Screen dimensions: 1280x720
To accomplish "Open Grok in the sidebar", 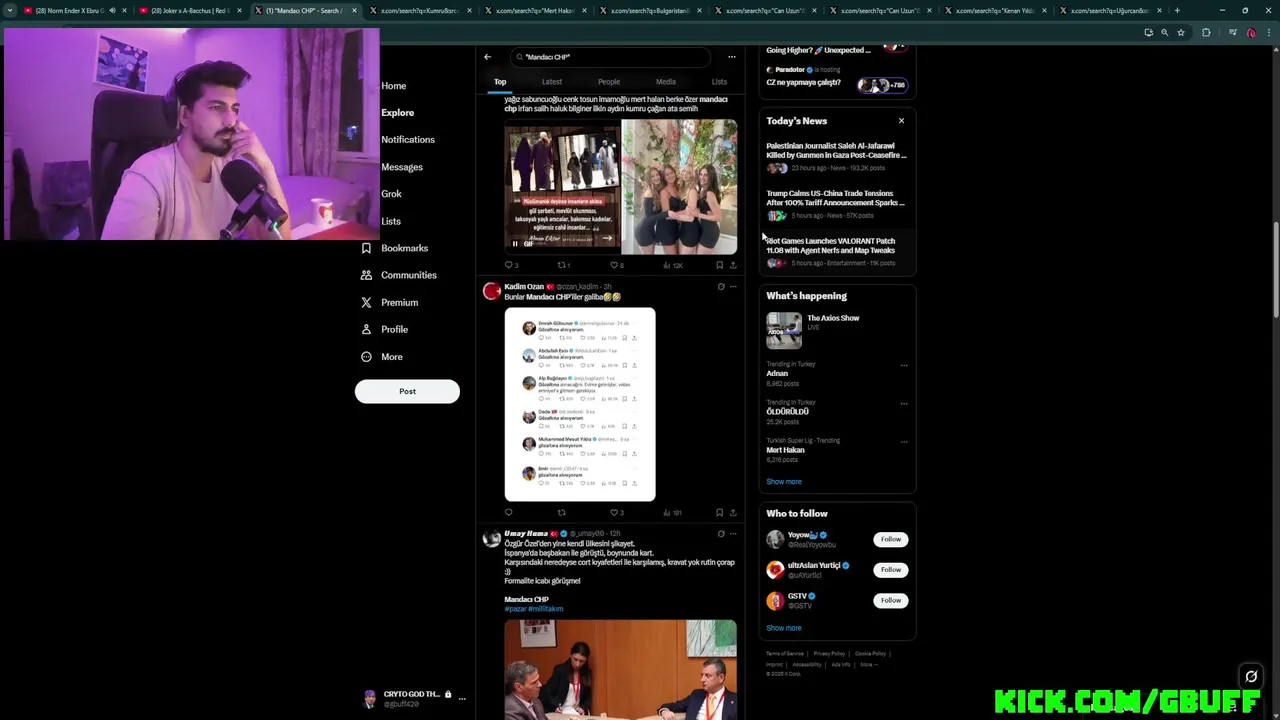I will pos(391,194).
